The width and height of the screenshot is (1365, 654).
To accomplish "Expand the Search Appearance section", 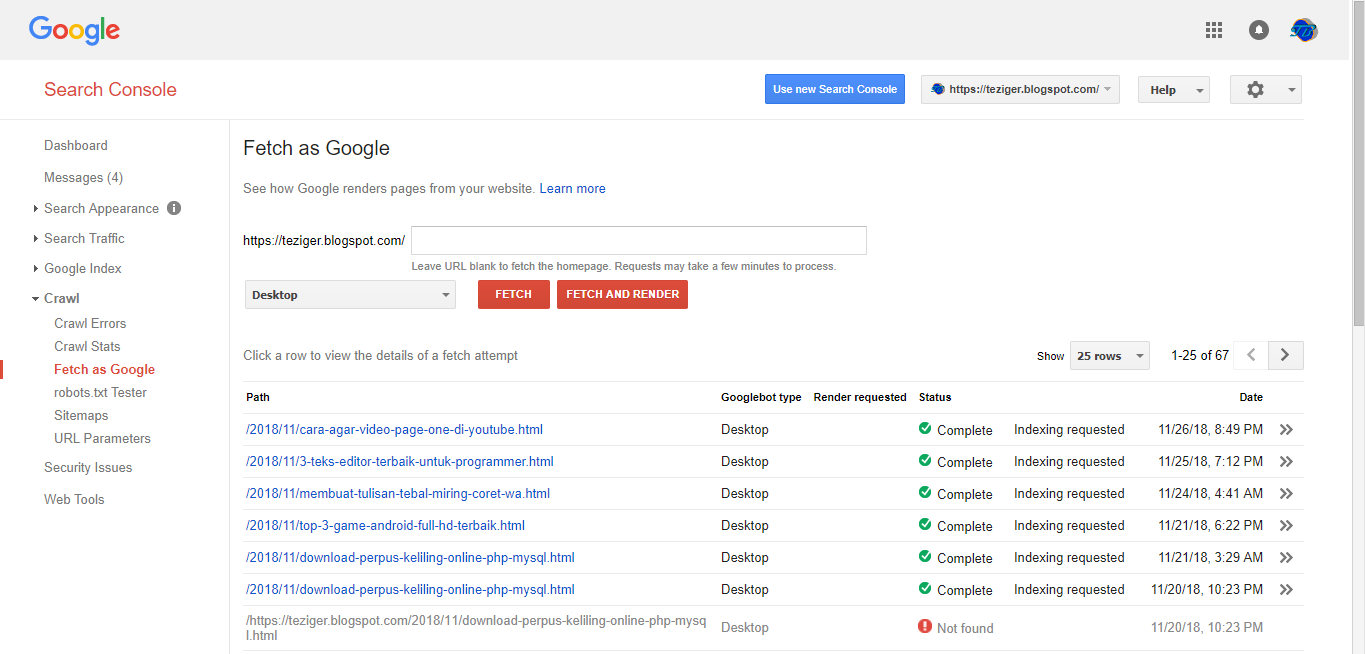I will [36, 209].
